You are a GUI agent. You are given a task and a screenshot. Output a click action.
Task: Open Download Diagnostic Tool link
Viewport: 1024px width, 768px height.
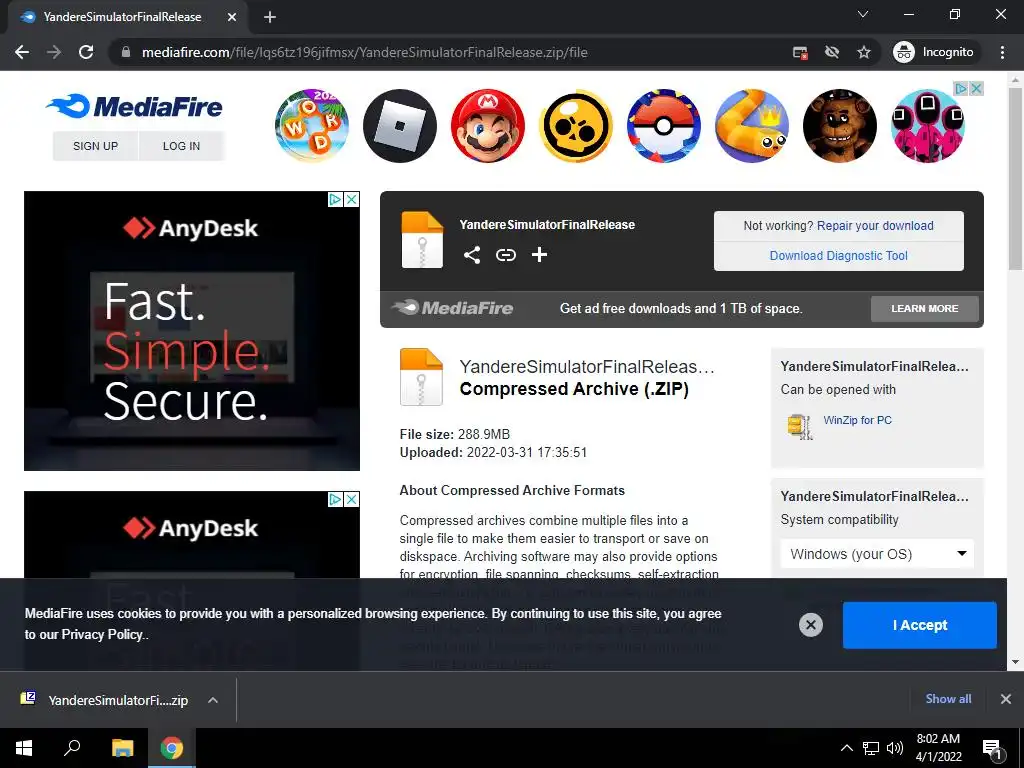839,255
